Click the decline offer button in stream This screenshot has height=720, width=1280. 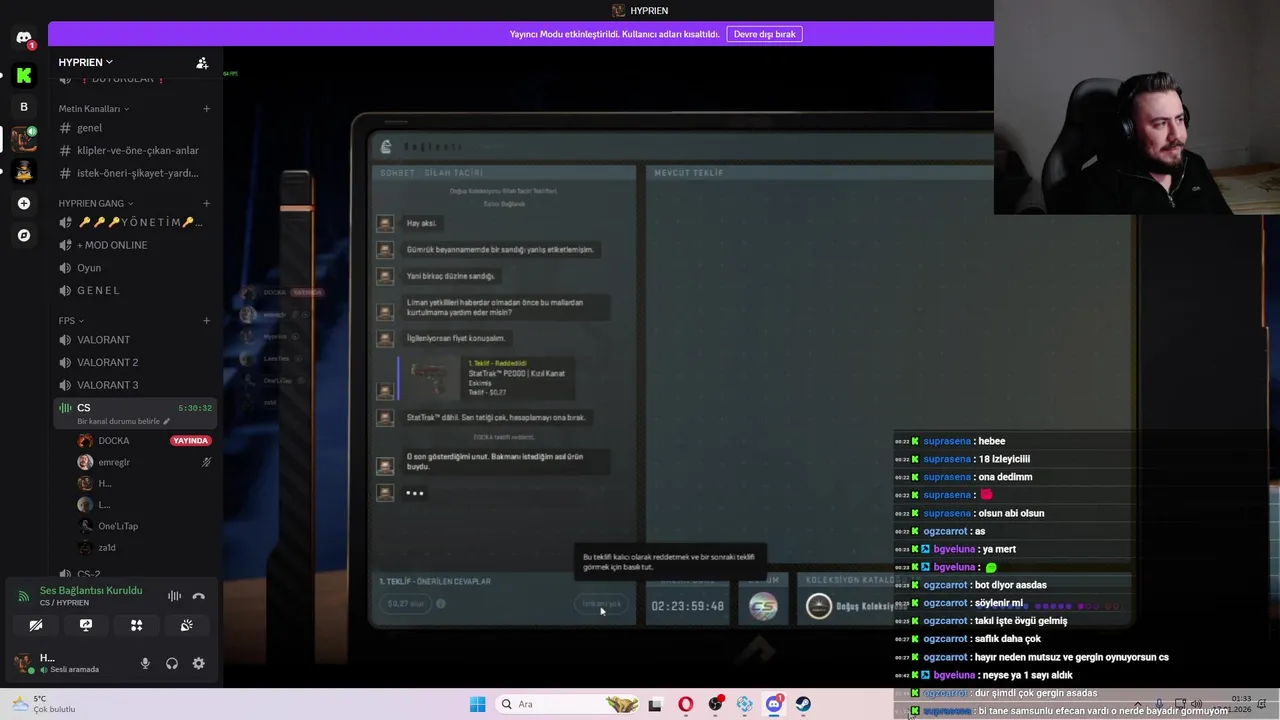point(602,604)
